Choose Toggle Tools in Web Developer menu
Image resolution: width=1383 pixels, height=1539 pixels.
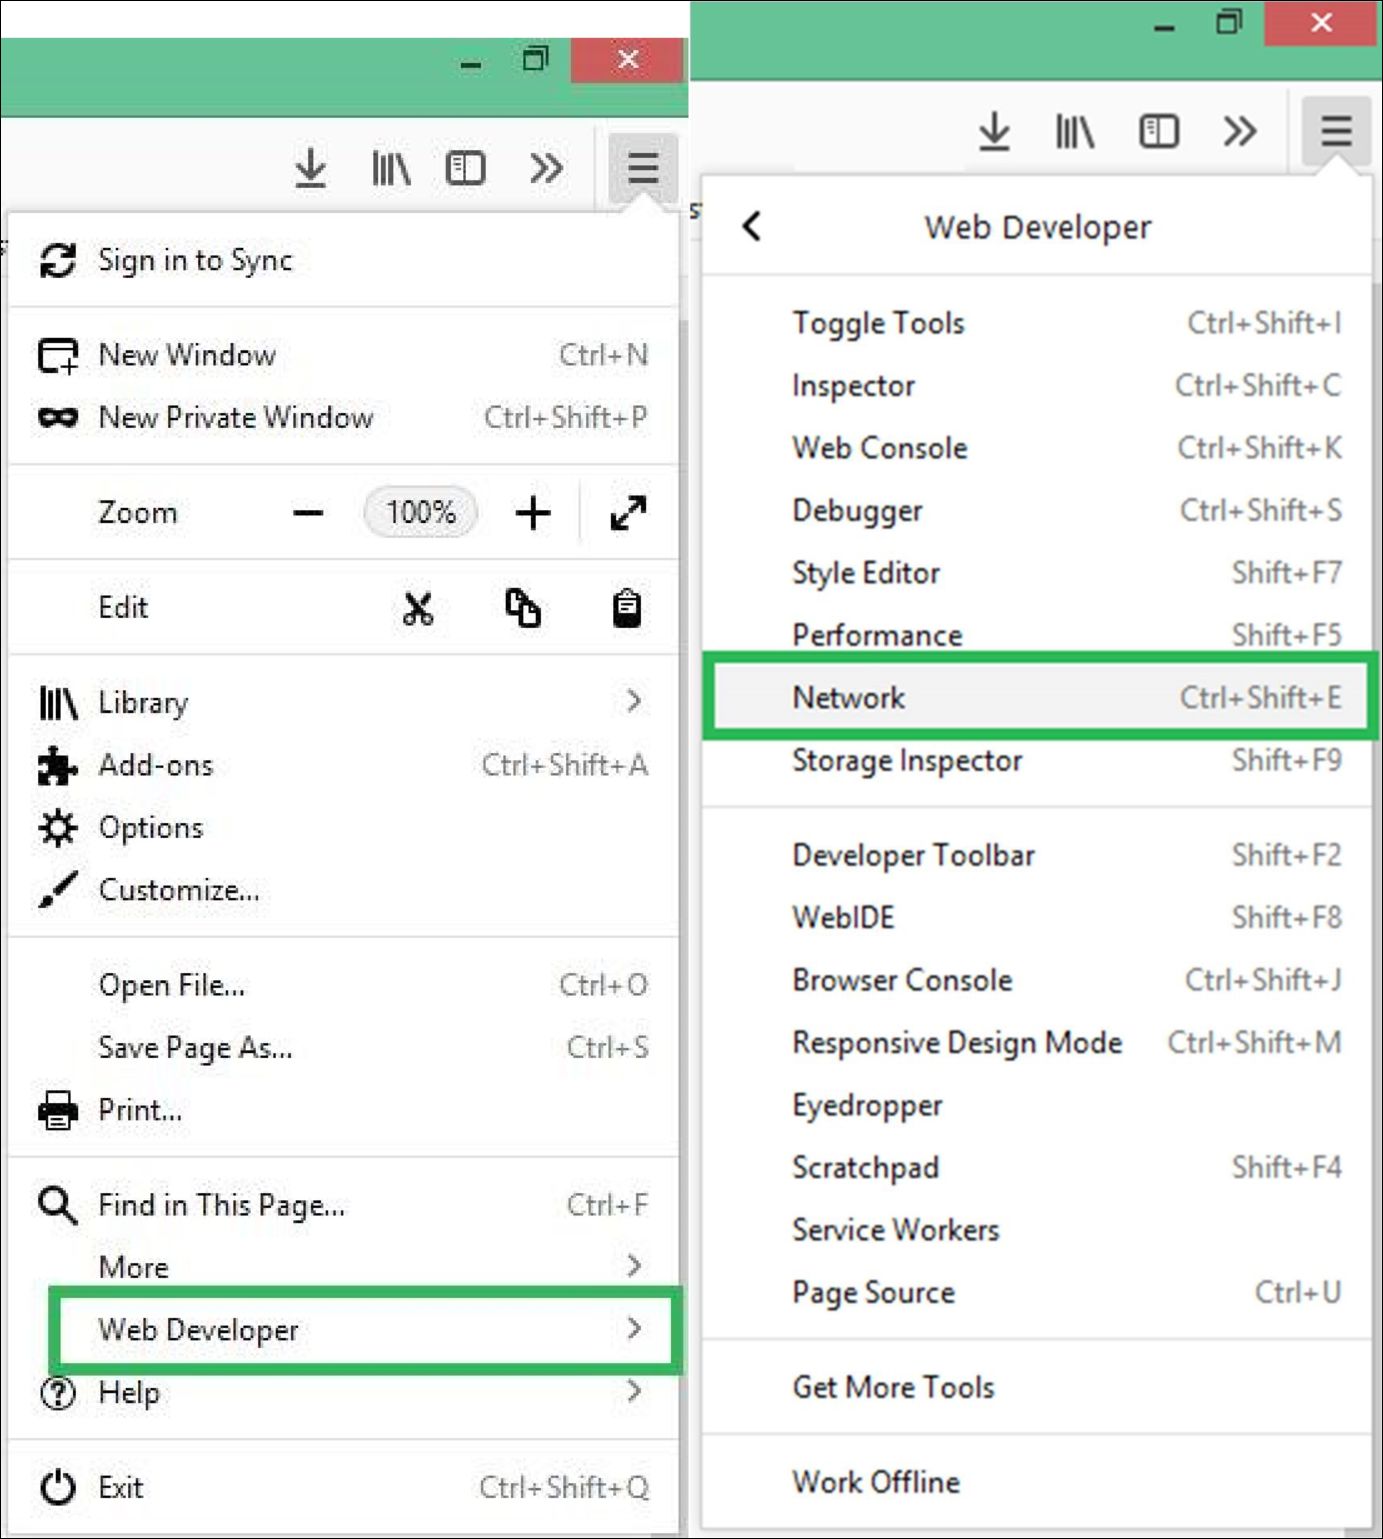(878, 323)
